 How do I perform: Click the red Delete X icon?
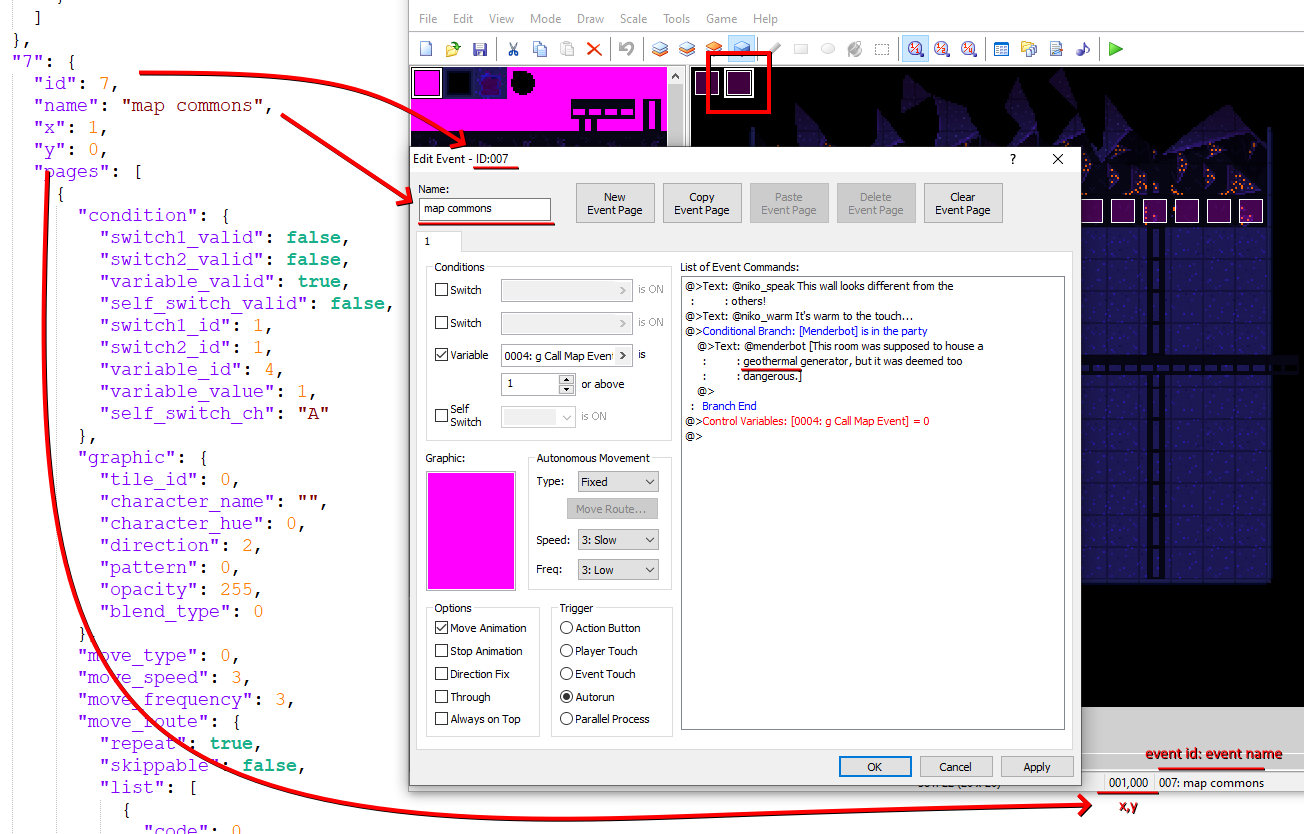pyautogui.click(x=593, y=49)
